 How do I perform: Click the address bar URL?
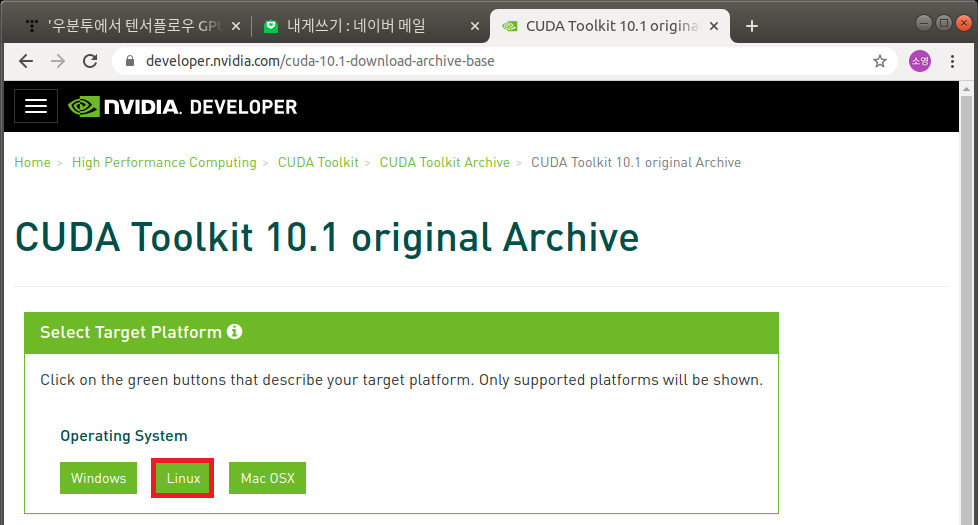[x=320, y=61]
